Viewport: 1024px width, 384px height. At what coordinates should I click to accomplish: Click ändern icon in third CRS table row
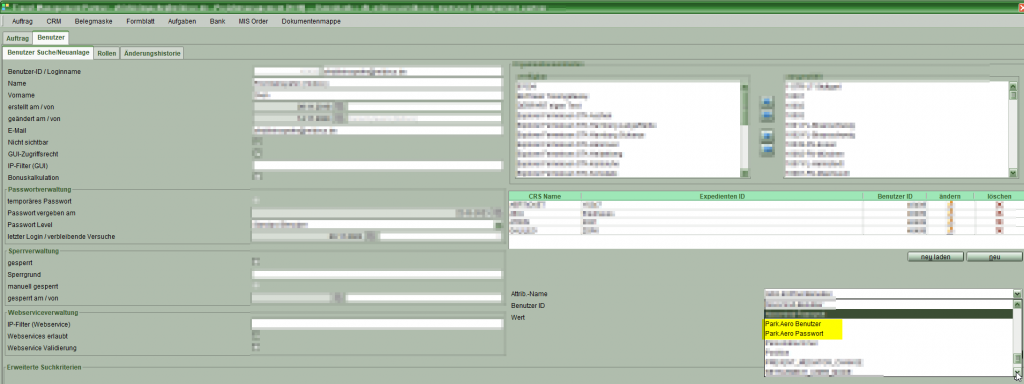pyautogui.click(x=950, y=222)
